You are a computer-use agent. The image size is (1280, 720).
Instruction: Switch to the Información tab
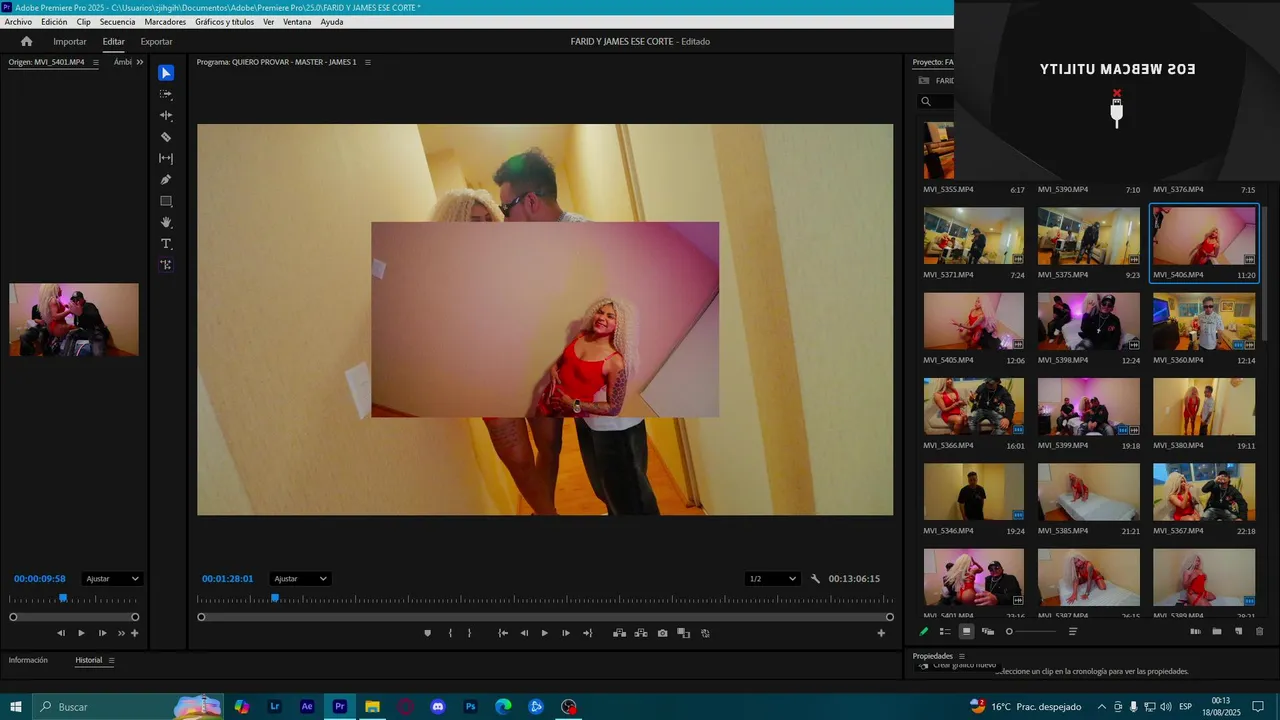tap(28, 660)
